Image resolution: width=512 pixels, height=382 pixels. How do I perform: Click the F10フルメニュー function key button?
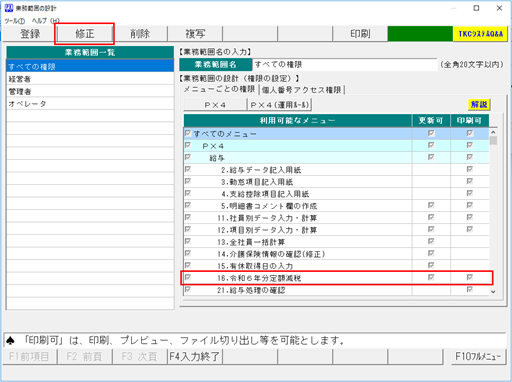click(x=478, y=357)
